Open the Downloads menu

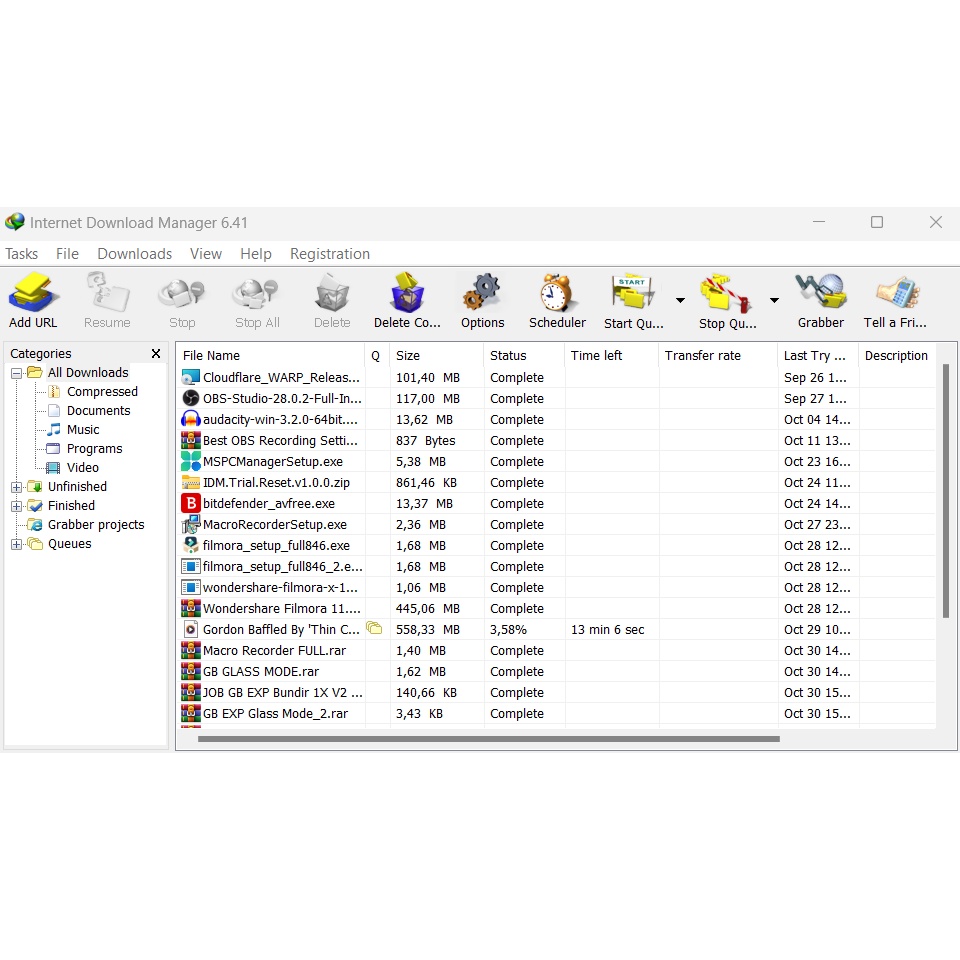(135, 253)
